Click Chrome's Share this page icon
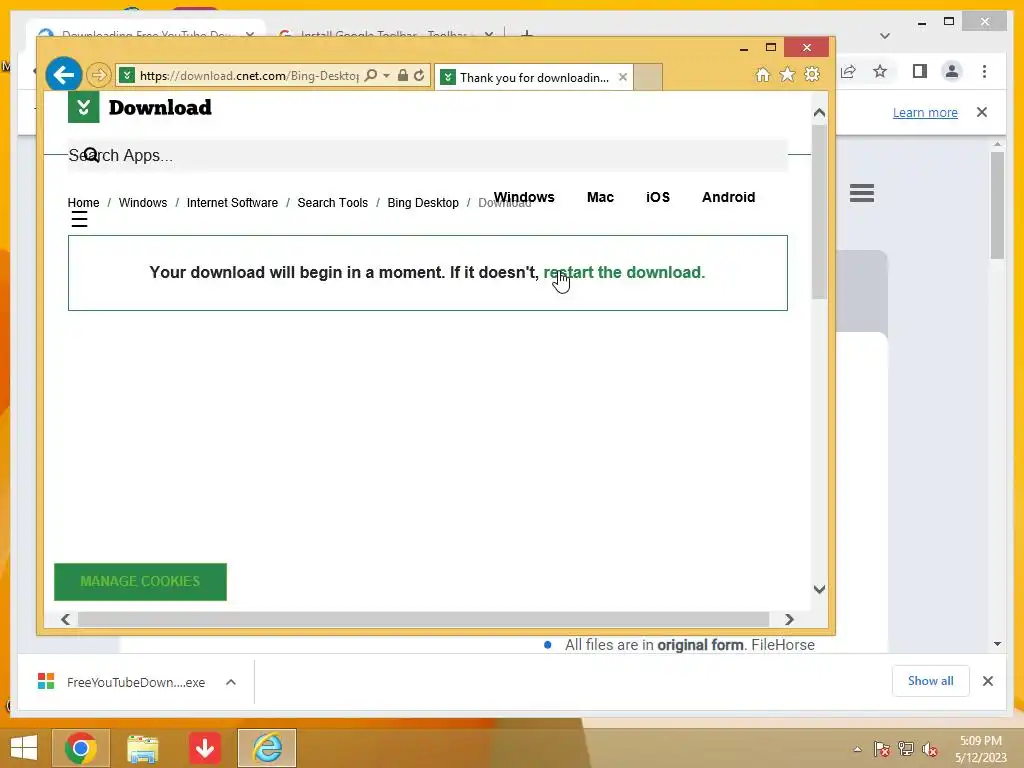Screen dimensions: 1024x768 point(848,71)
